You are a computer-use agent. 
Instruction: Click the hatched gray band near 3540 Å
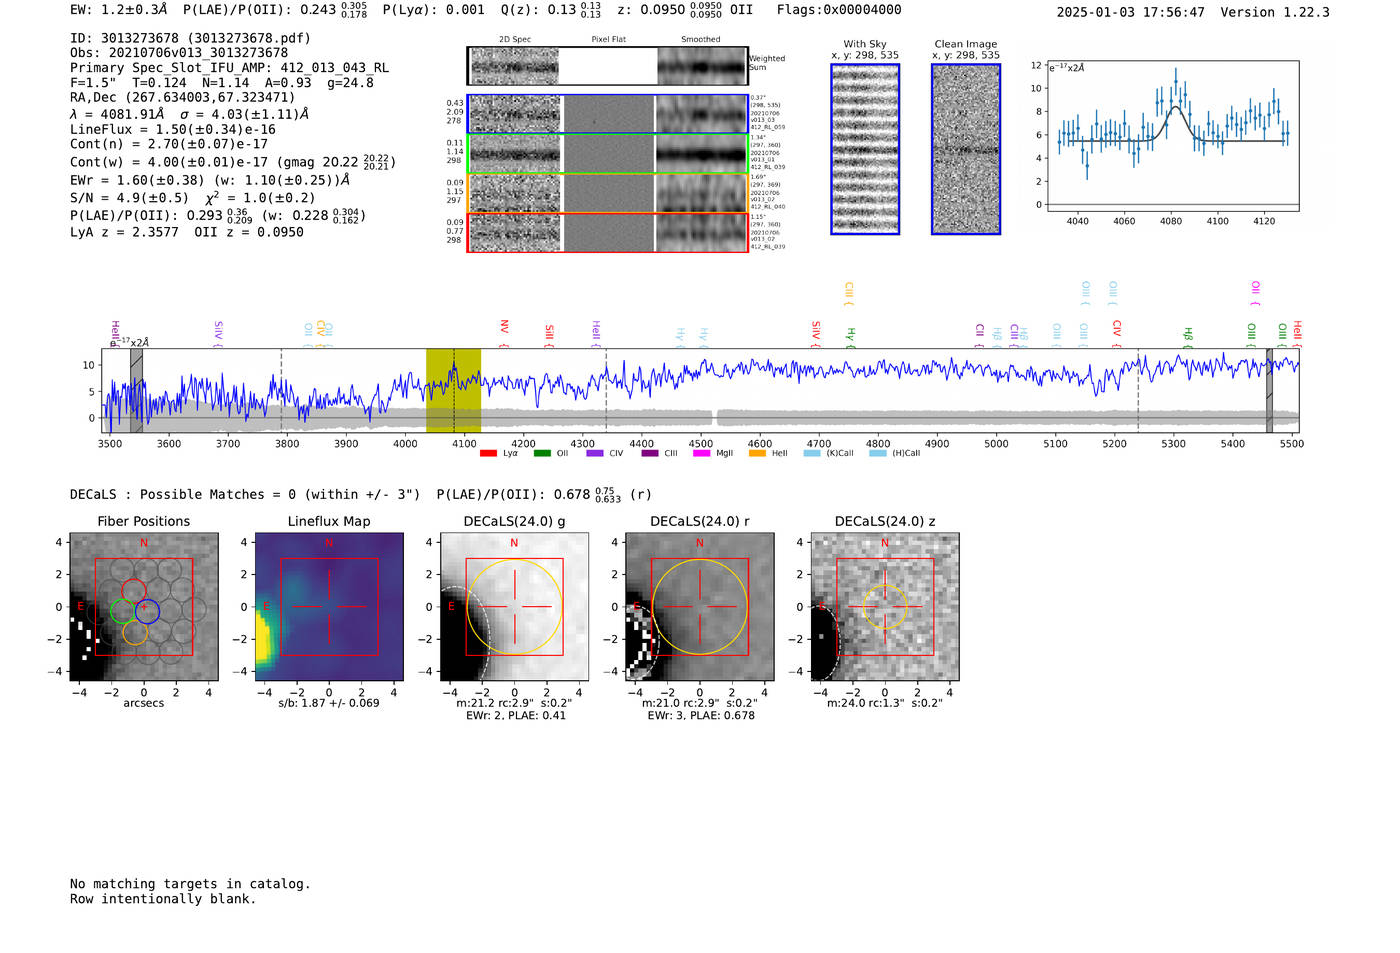pyautogui.click(x=136, y=390)
